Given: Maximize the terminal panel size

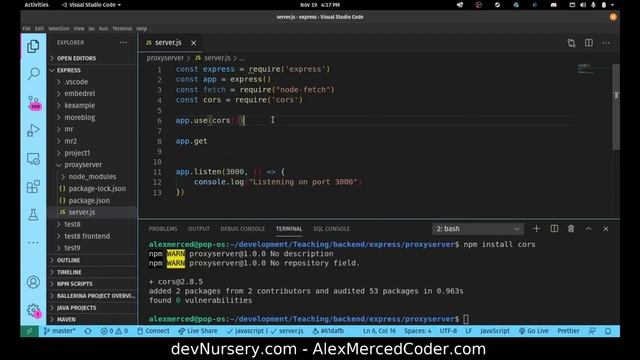Looking at the screenshot, I should pyautogui.click(x=589, y=229).
